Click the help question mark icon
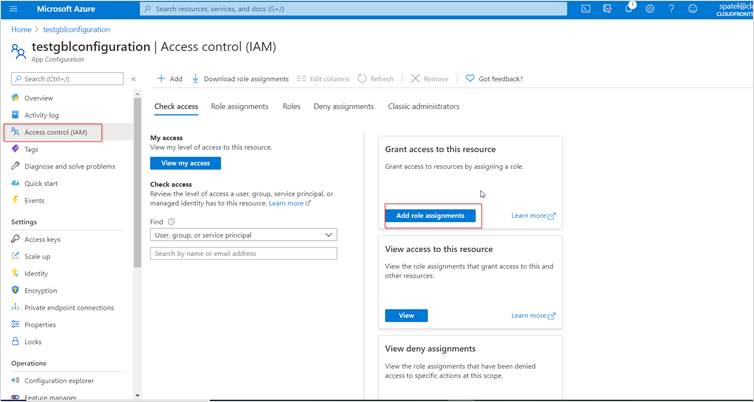 click(x=672, y=9)
